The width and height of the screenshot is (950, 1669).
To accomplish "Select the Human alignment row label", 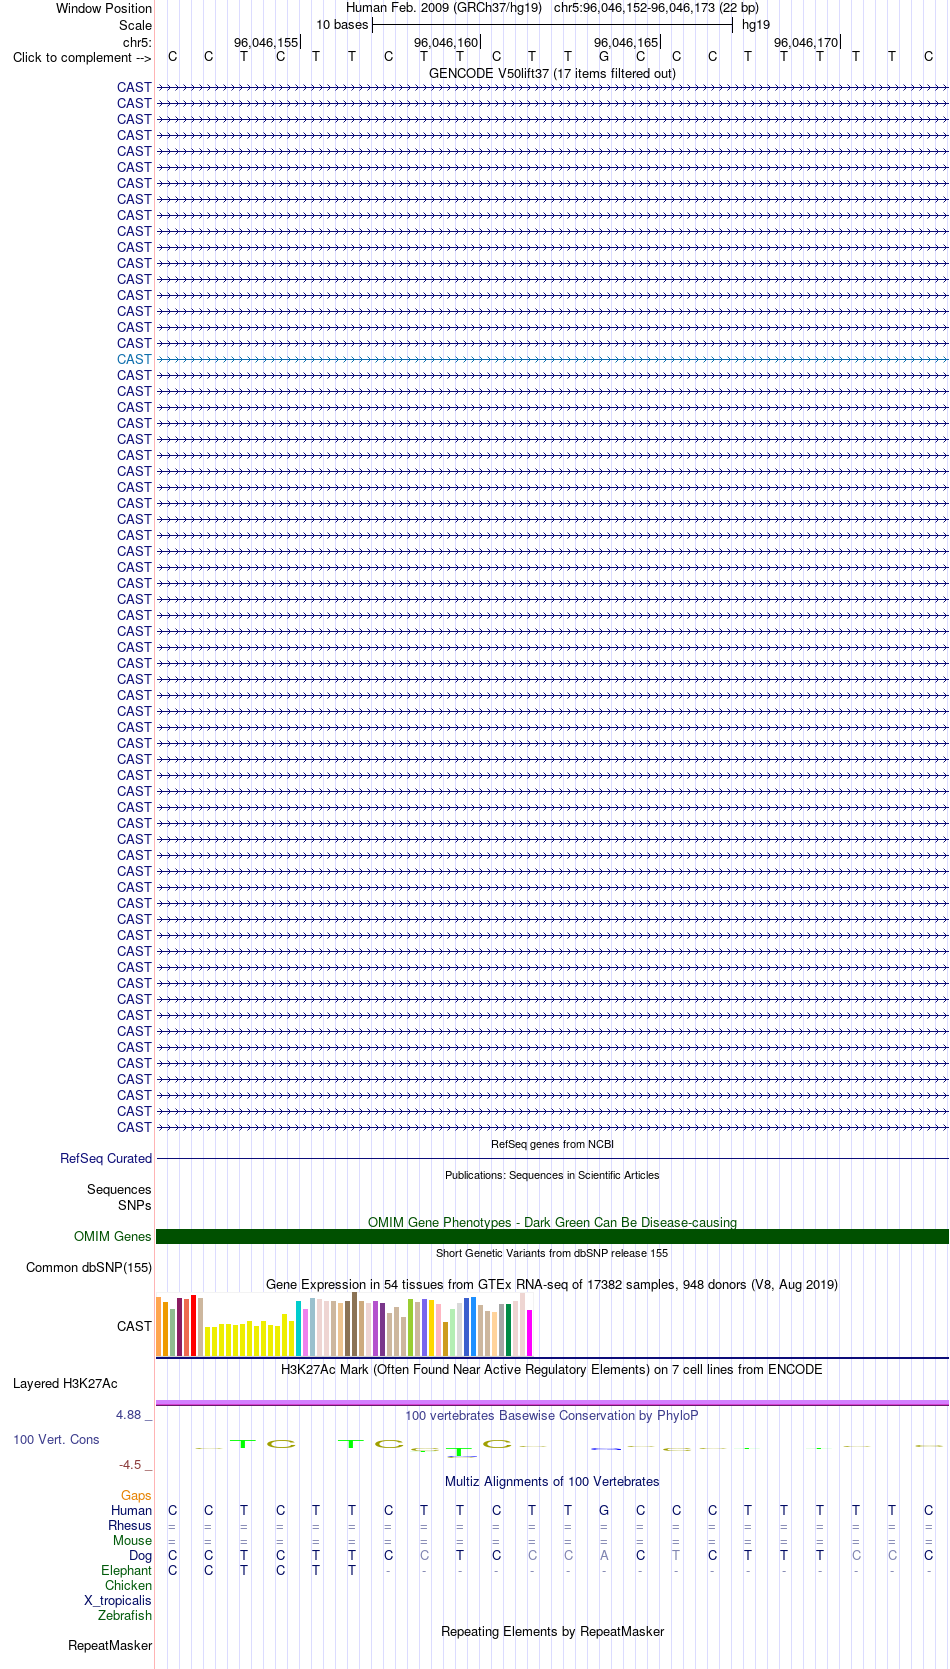I will coord(131,1510).
